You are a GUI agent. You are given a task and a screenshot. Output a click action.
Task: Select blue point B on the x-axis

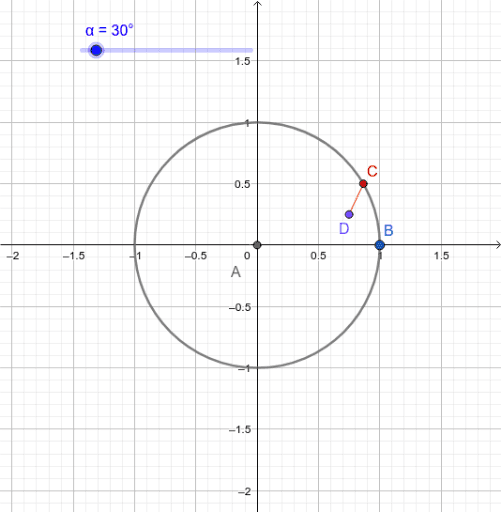point(380,245)
